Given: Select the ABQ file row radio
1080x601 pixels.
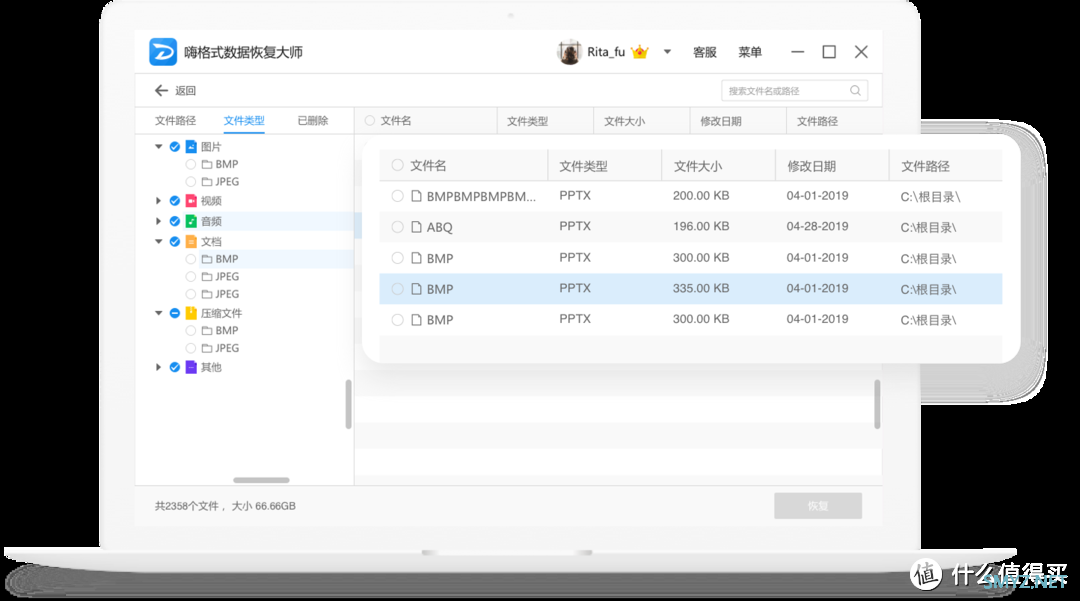Looking at the screenshot, I should [x=397, y=227].
